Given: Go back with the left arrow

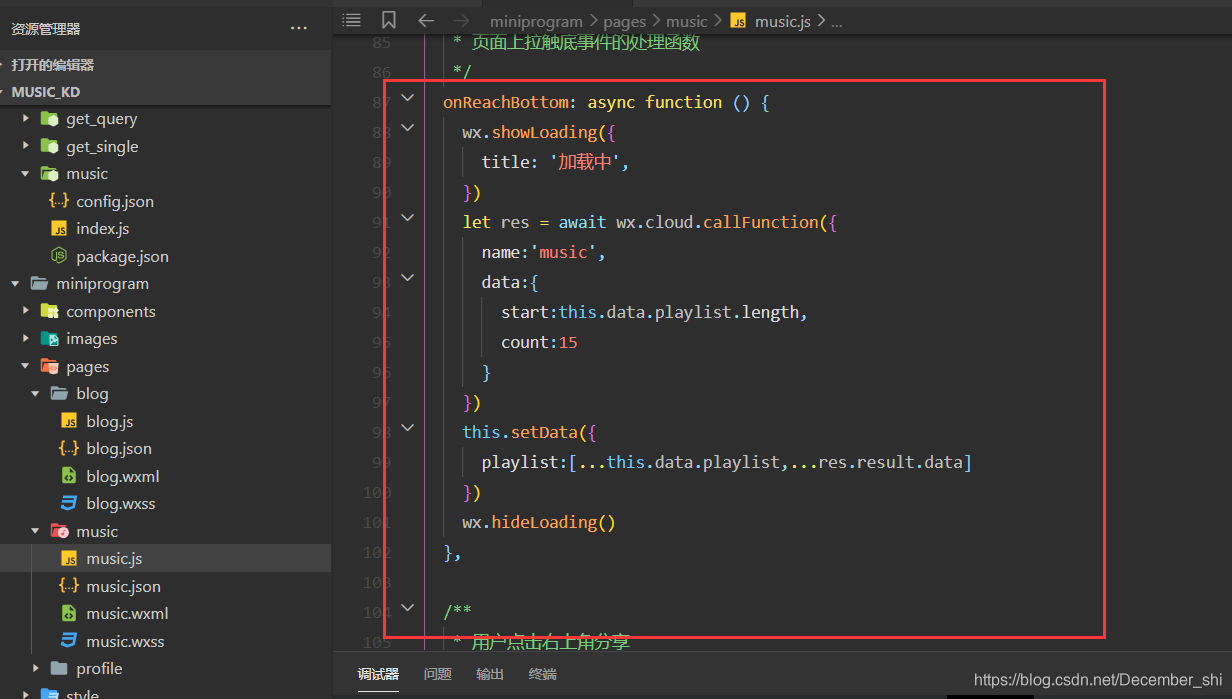Looking at the screenshot, I should pyautogui.click(x=427, y=20).
